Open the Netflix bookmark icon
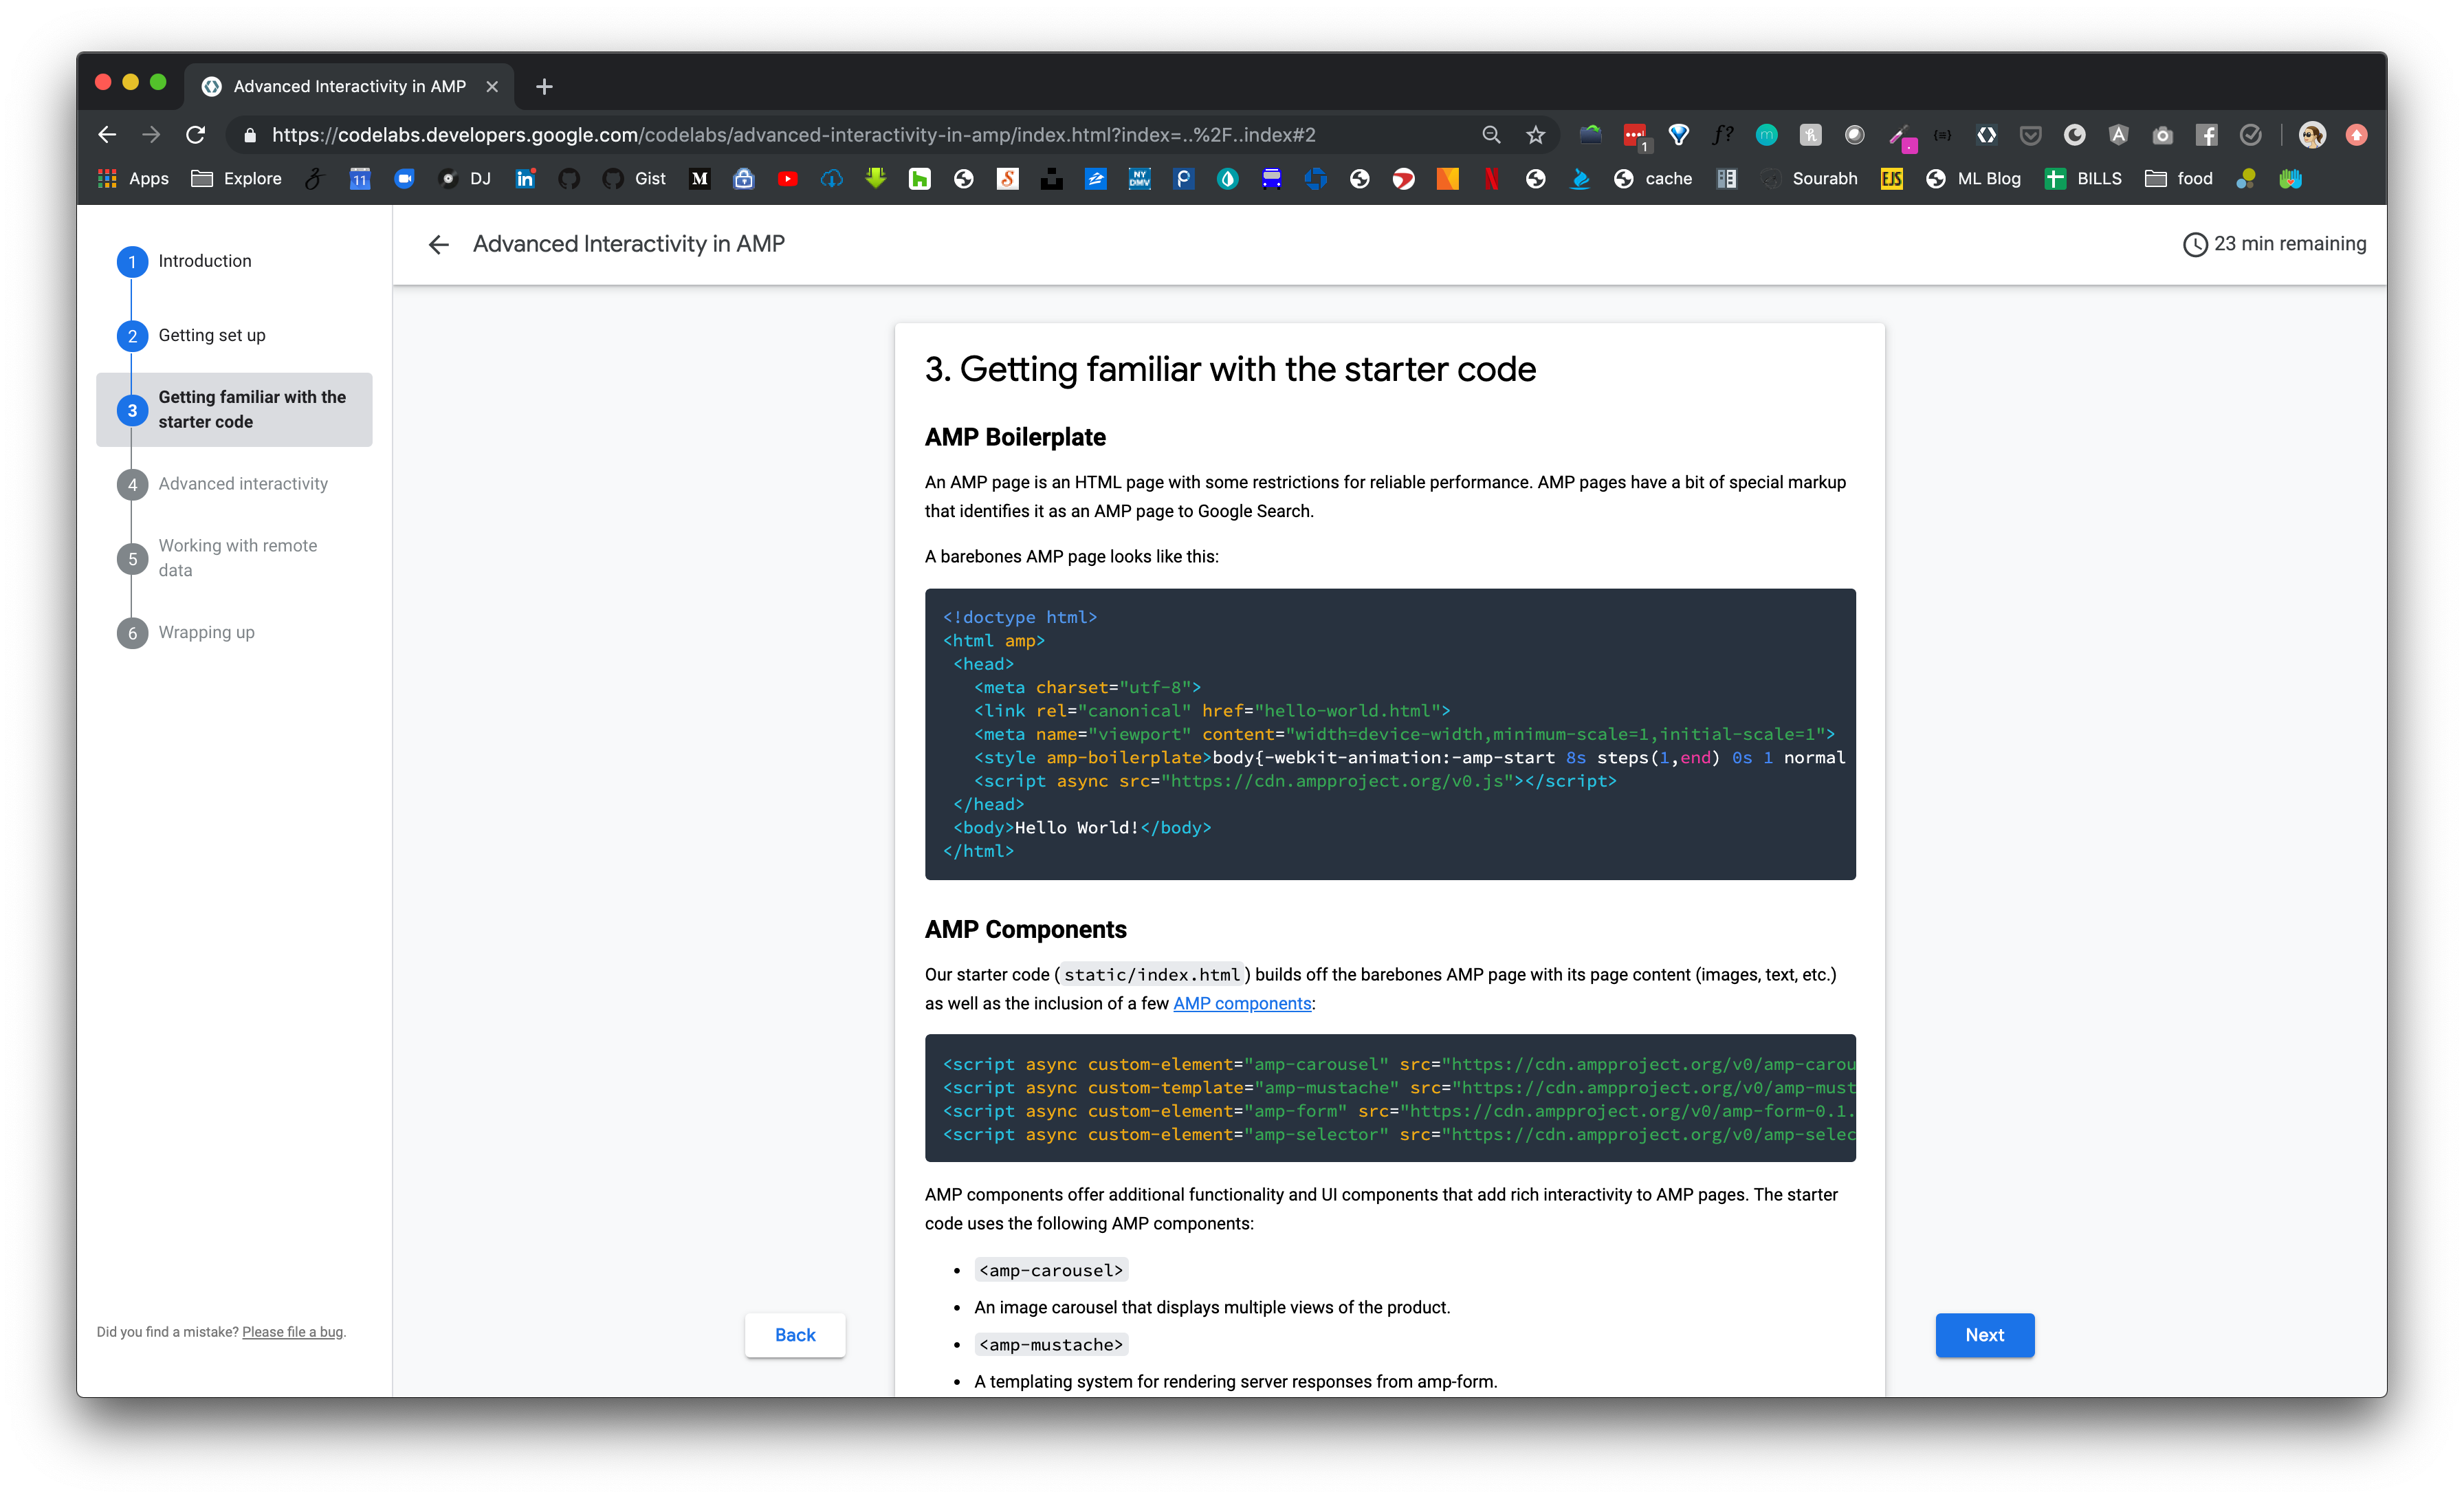This screenshot has height=1499, width=2464. (1491, 179)
